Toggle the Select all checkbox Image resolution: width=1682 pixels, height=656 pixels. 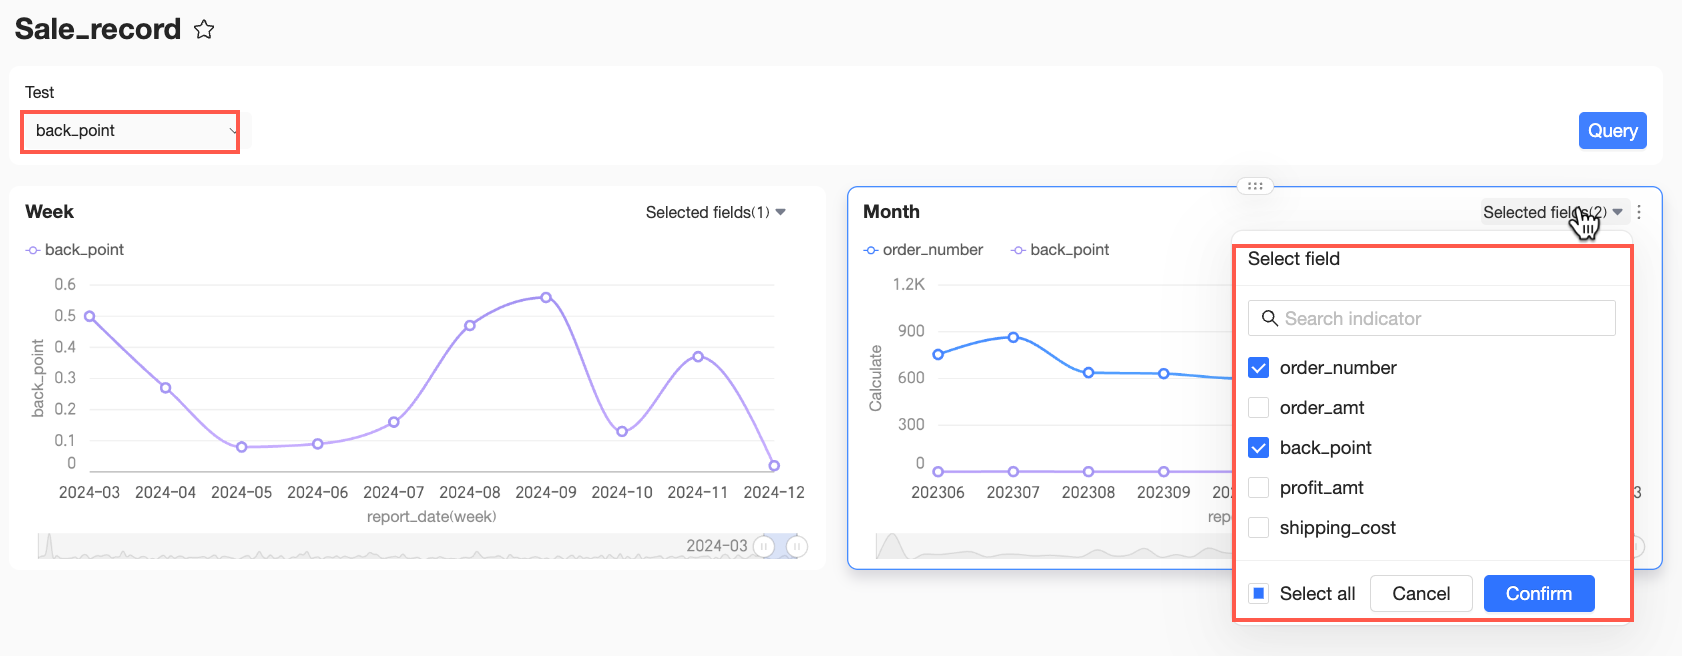1259,593
